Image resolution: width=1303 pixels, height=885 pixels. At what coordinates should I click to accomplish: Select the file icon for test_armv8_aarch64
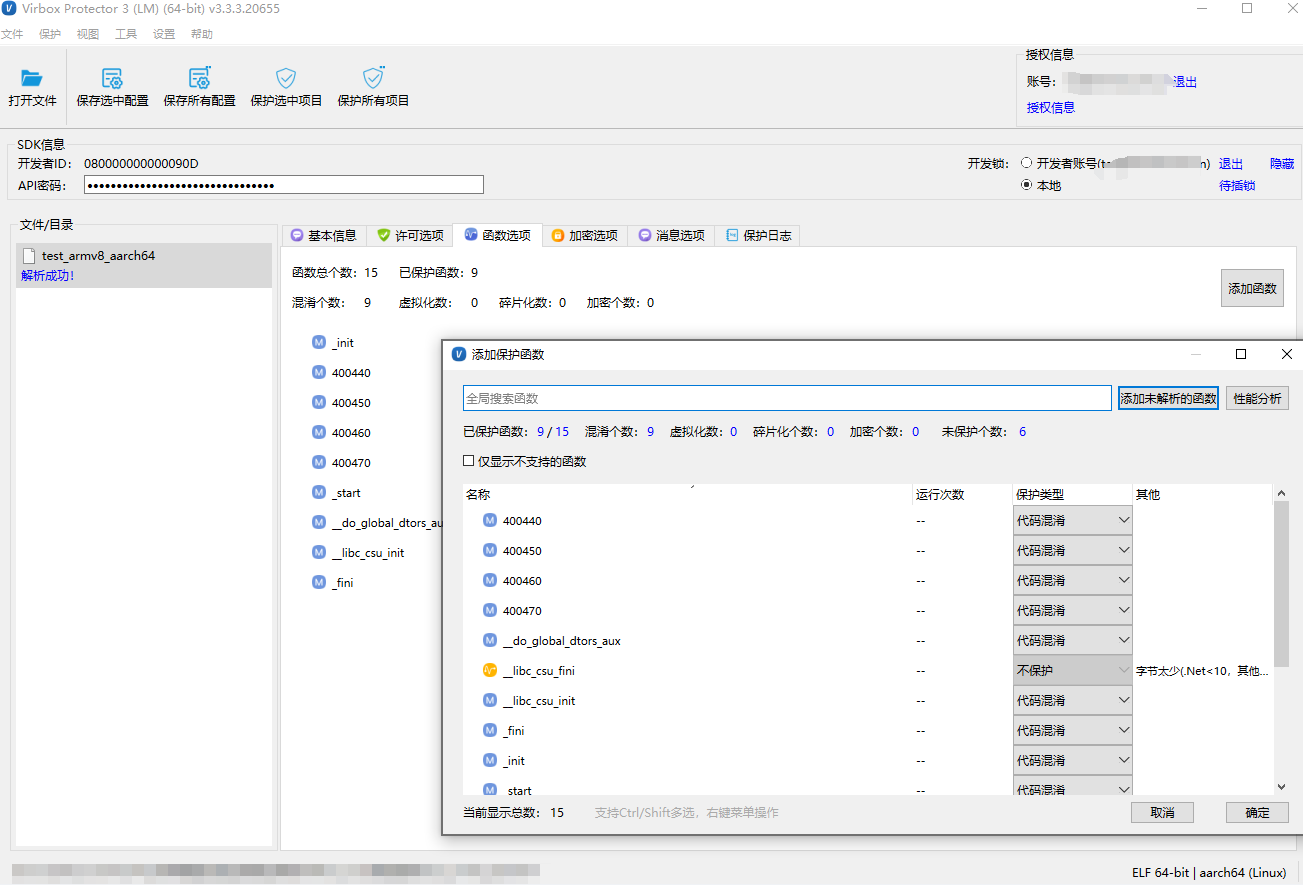tap(29, 256)
